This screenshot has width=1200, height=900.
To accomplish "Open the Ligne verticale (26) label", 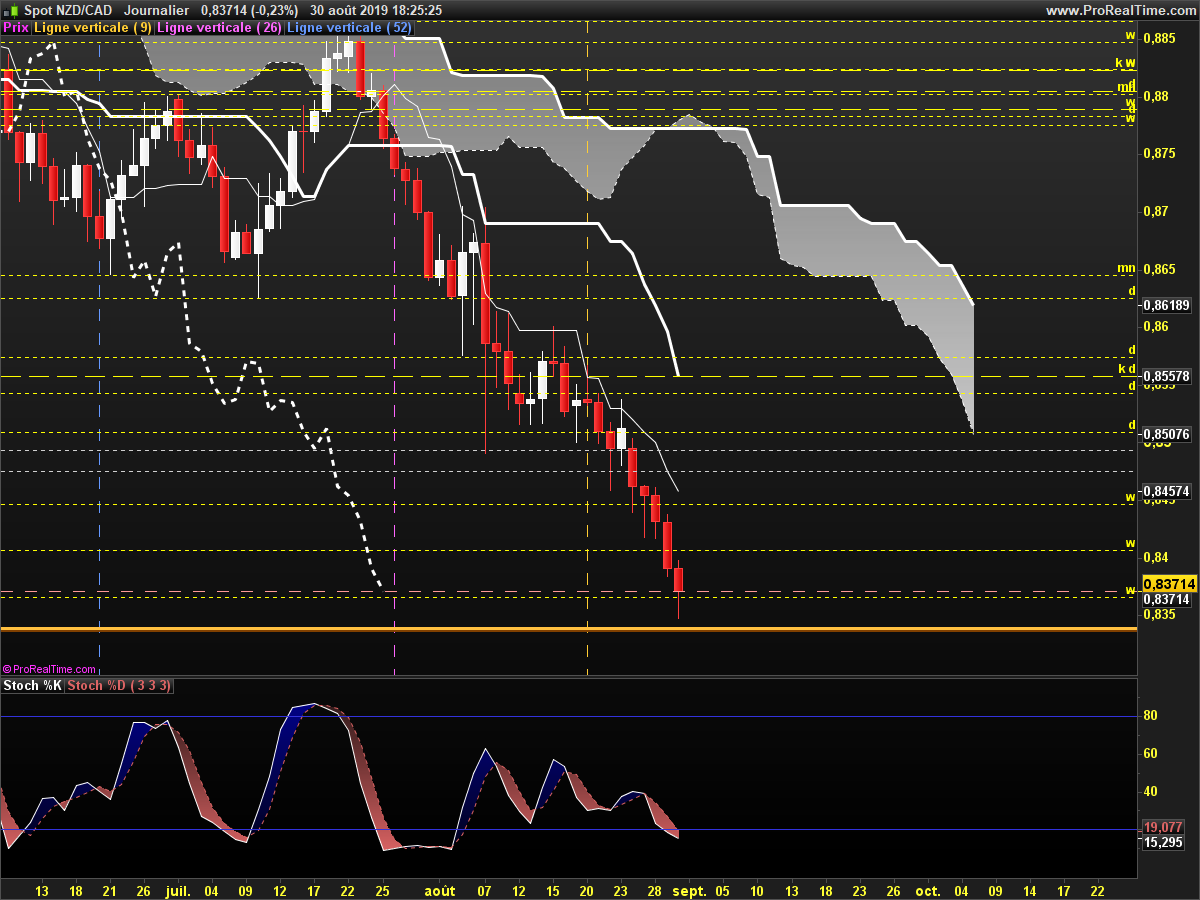I will click(219, 28).
